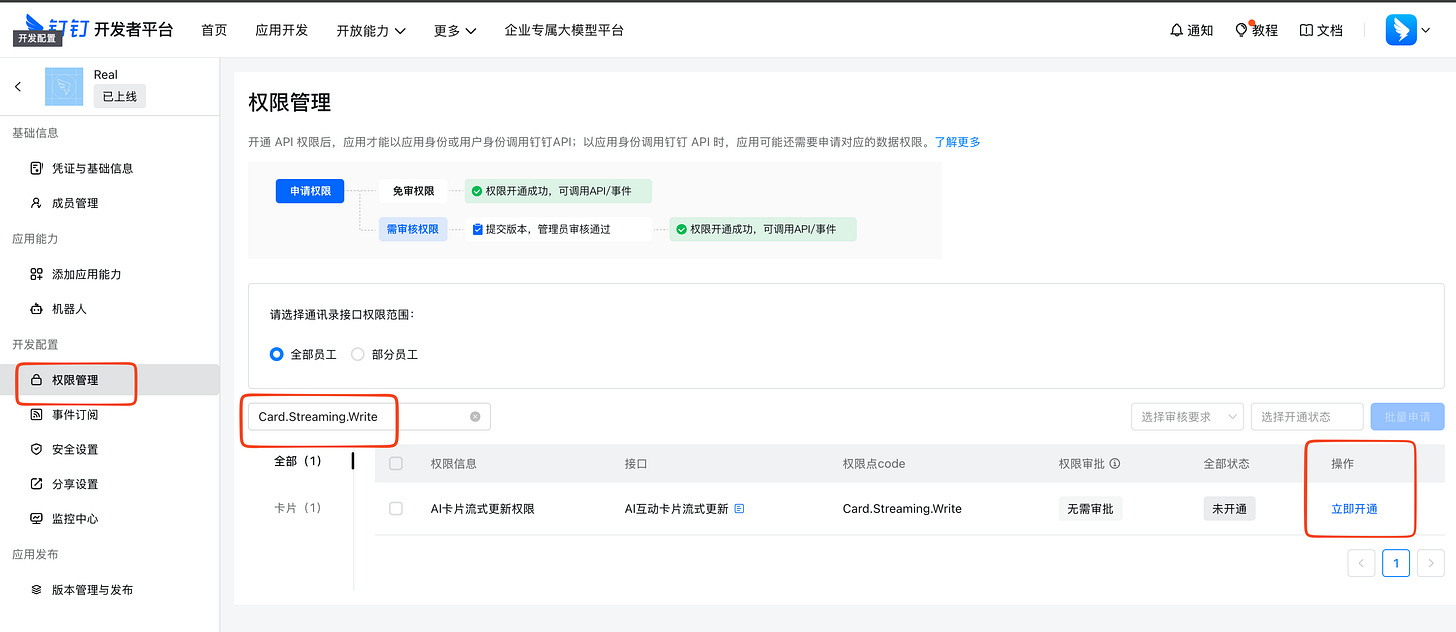This screenshot has height=632, width=1456.
Task: Click the 成员管理 person icon
Action: [x=37, y=203]
